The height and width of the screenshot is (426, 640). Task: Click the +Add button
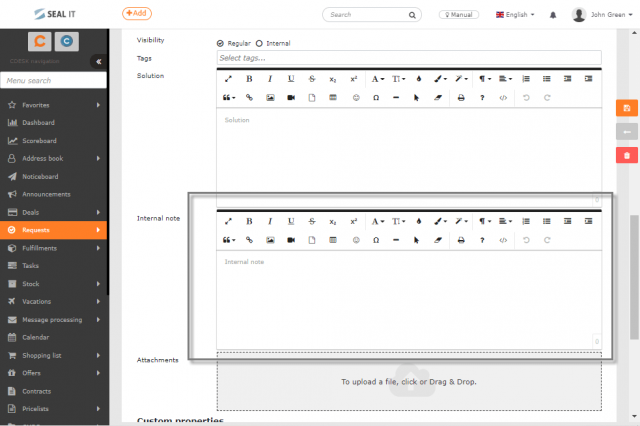pyautogui.click(x=137, y=13)
